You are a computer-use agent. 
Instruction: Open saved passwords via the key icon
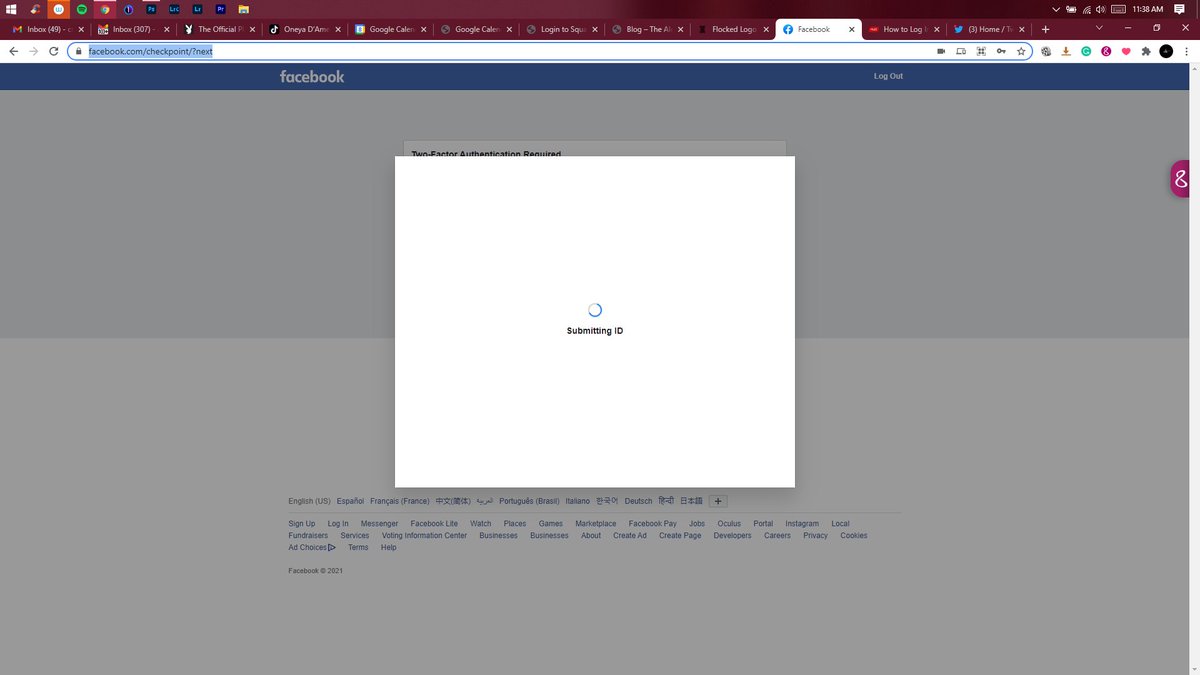(x=1001, y=51)
